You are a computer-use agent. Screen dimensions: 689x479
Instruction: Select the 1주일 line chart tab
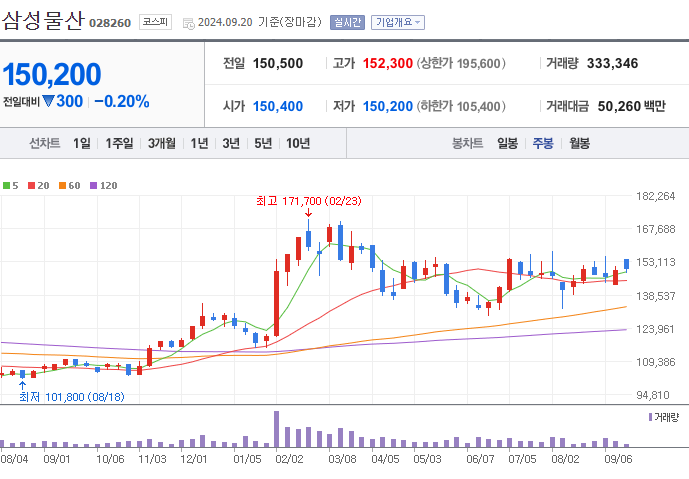coord(119,143)
